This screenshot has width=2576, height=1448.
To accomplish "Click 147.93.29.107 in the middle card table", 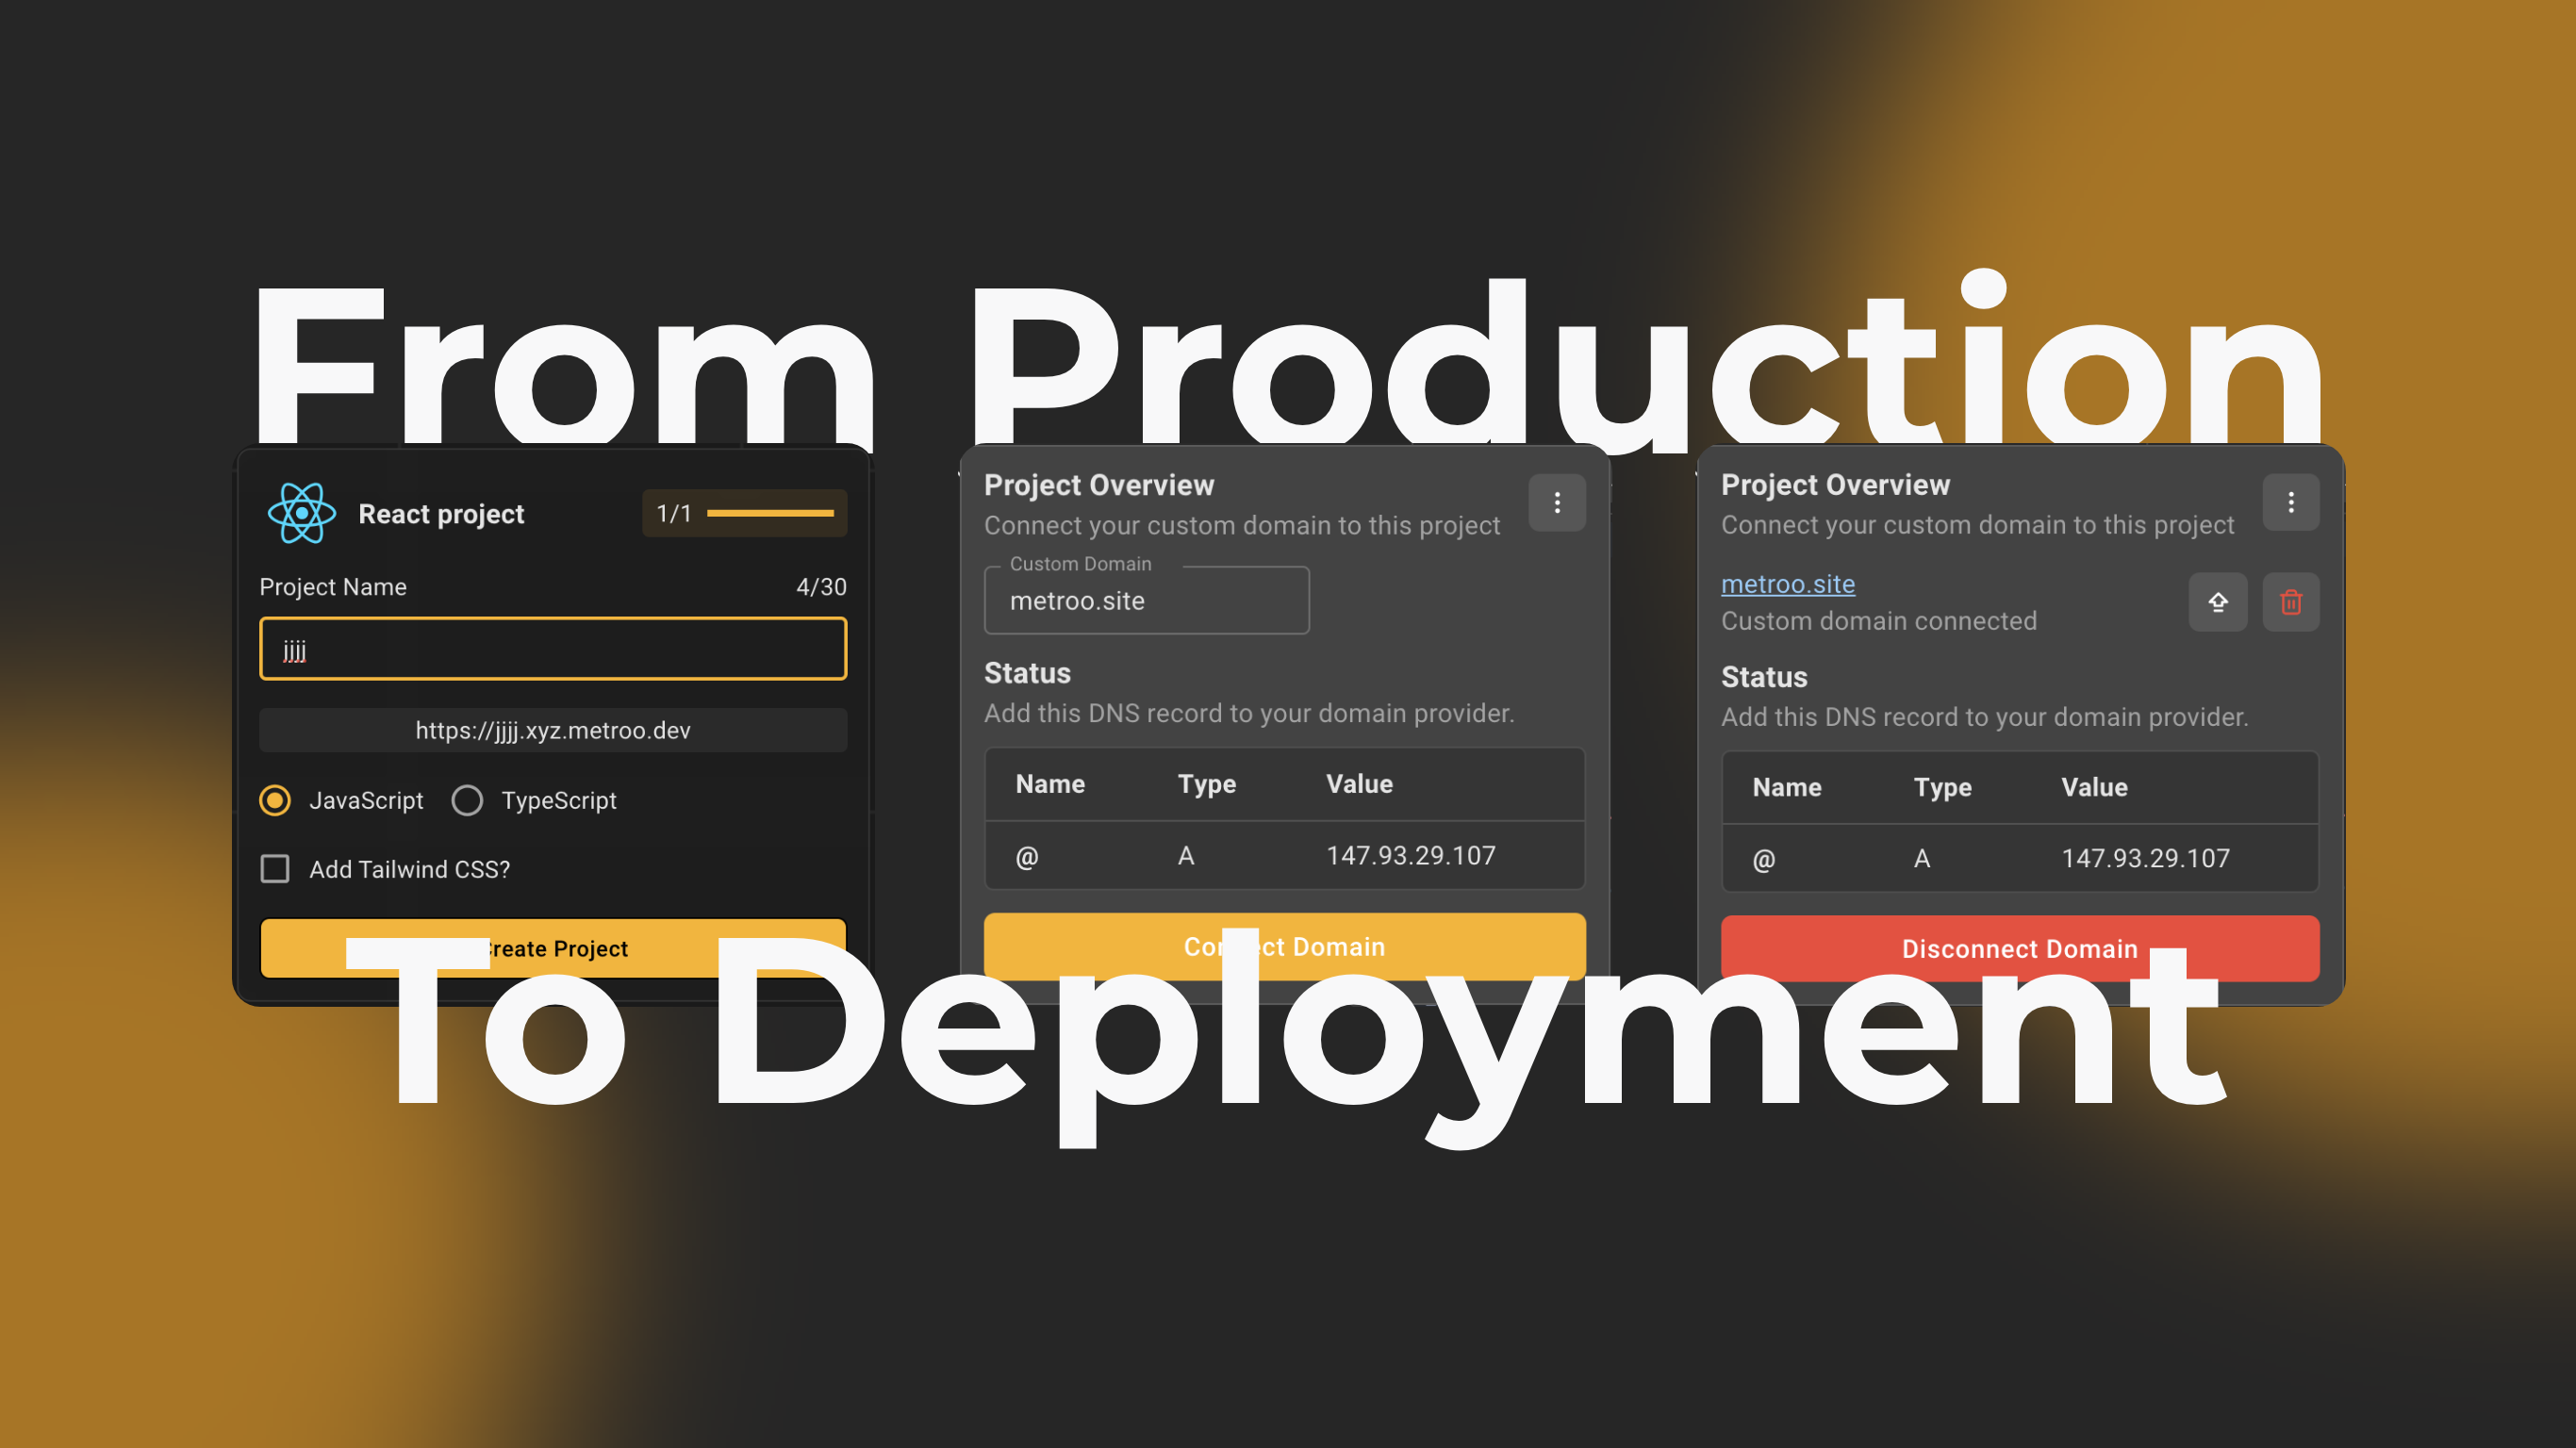I will 1411,855.
